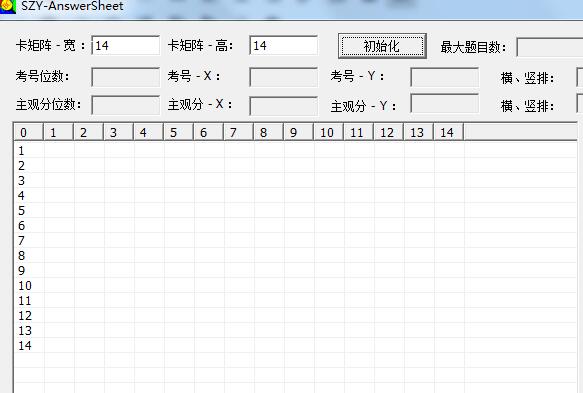Click the 主观分 - X label
583x393 pixels.
tap(200, 104)
